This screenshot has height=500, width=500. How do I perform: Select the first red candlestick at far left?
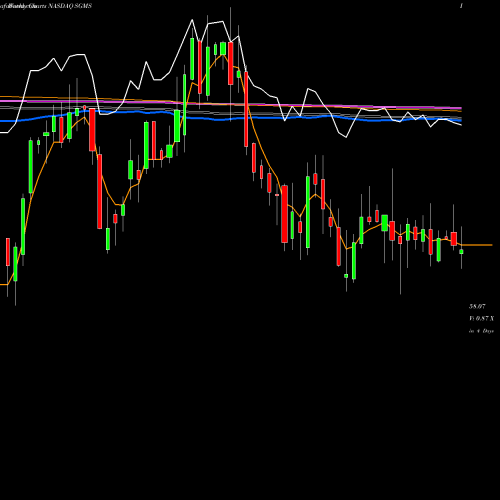(x=8, y=252)
